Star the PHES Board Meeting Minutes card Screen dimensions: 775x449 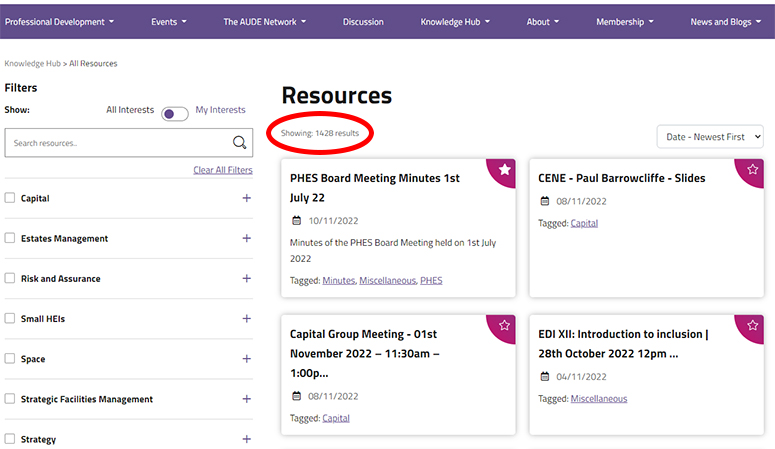click(x=505, y=170)
